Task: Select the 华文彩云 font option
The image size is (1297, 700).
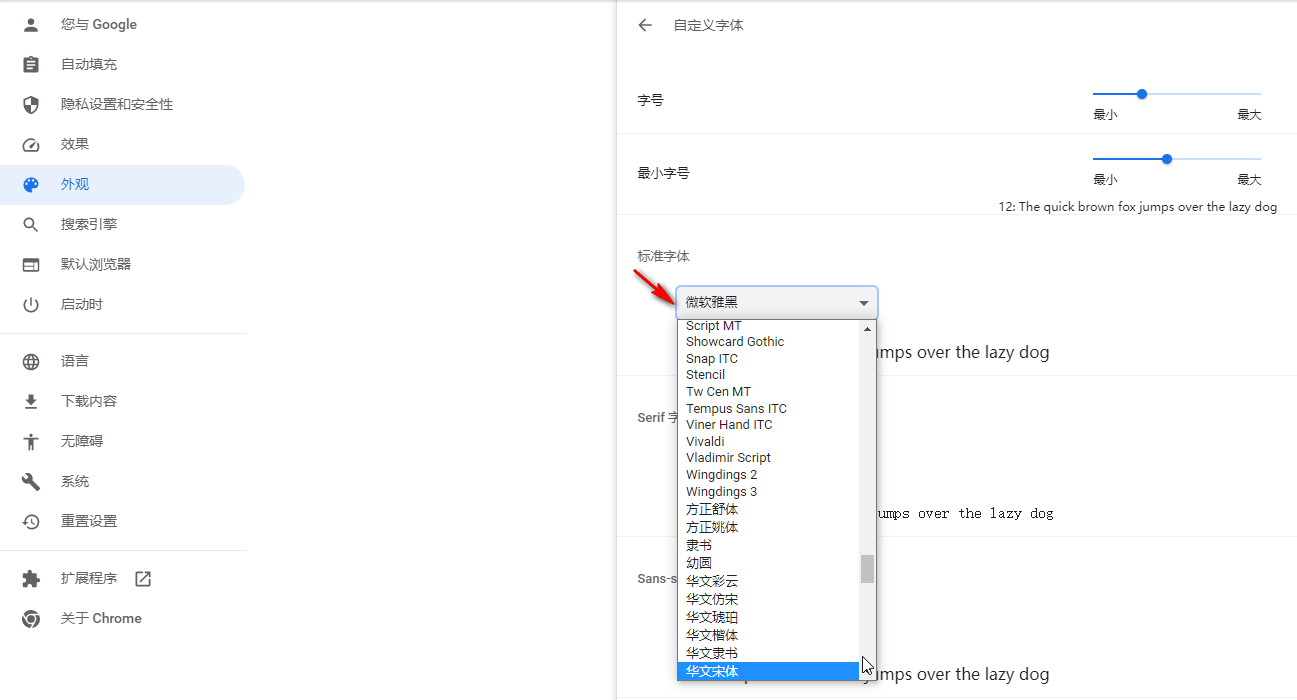Action: 768,581
